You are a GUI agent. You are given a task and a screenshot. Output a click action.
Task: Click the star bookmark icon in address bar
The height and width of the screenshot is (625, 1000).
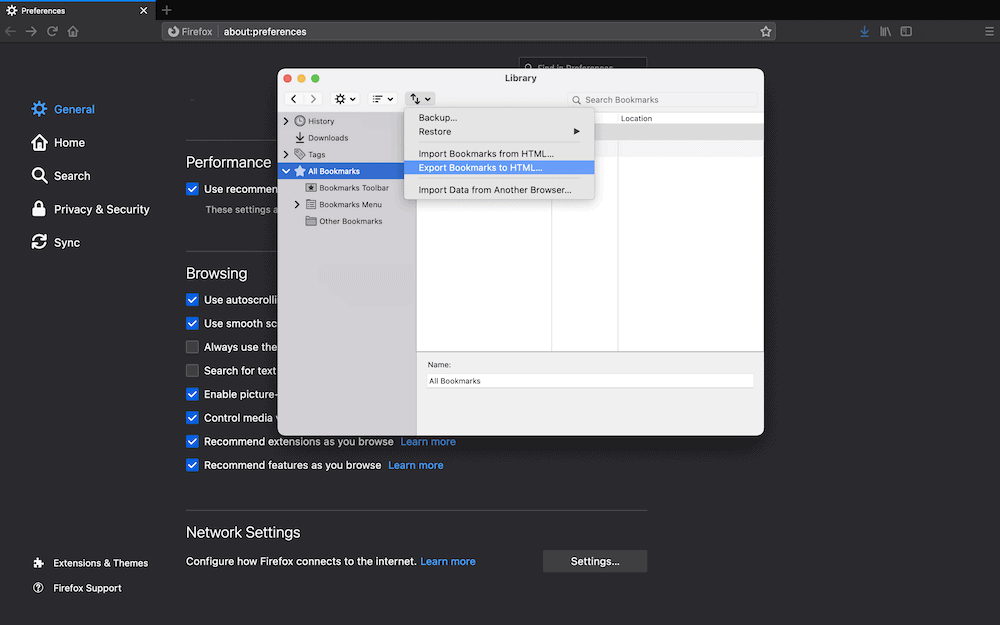766,31
